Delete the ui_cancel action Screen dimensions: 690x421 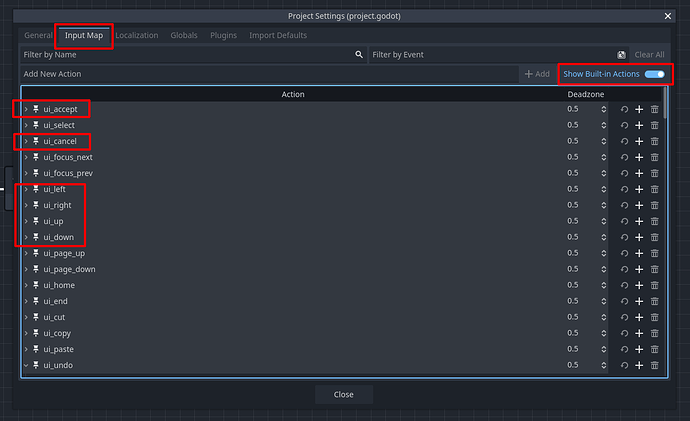pos(654,141)
